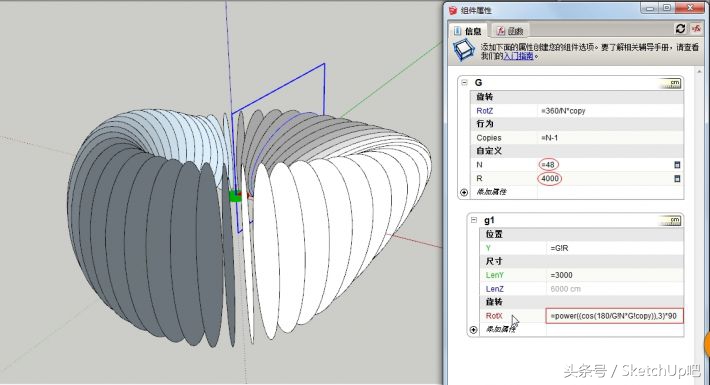Viewport: 710px width, 385px height.
Task: Select the LenZ attribute name
Action: click(x=494, y=289)
